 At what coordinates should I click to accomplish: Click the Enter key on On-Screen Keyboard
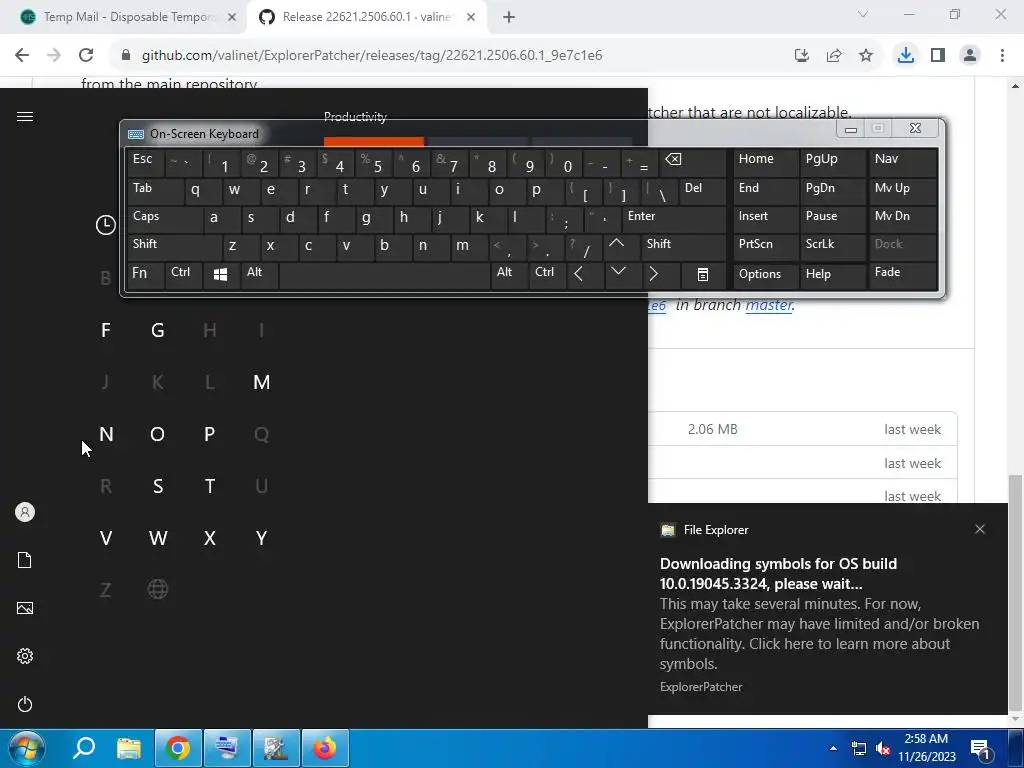point(673,219)
